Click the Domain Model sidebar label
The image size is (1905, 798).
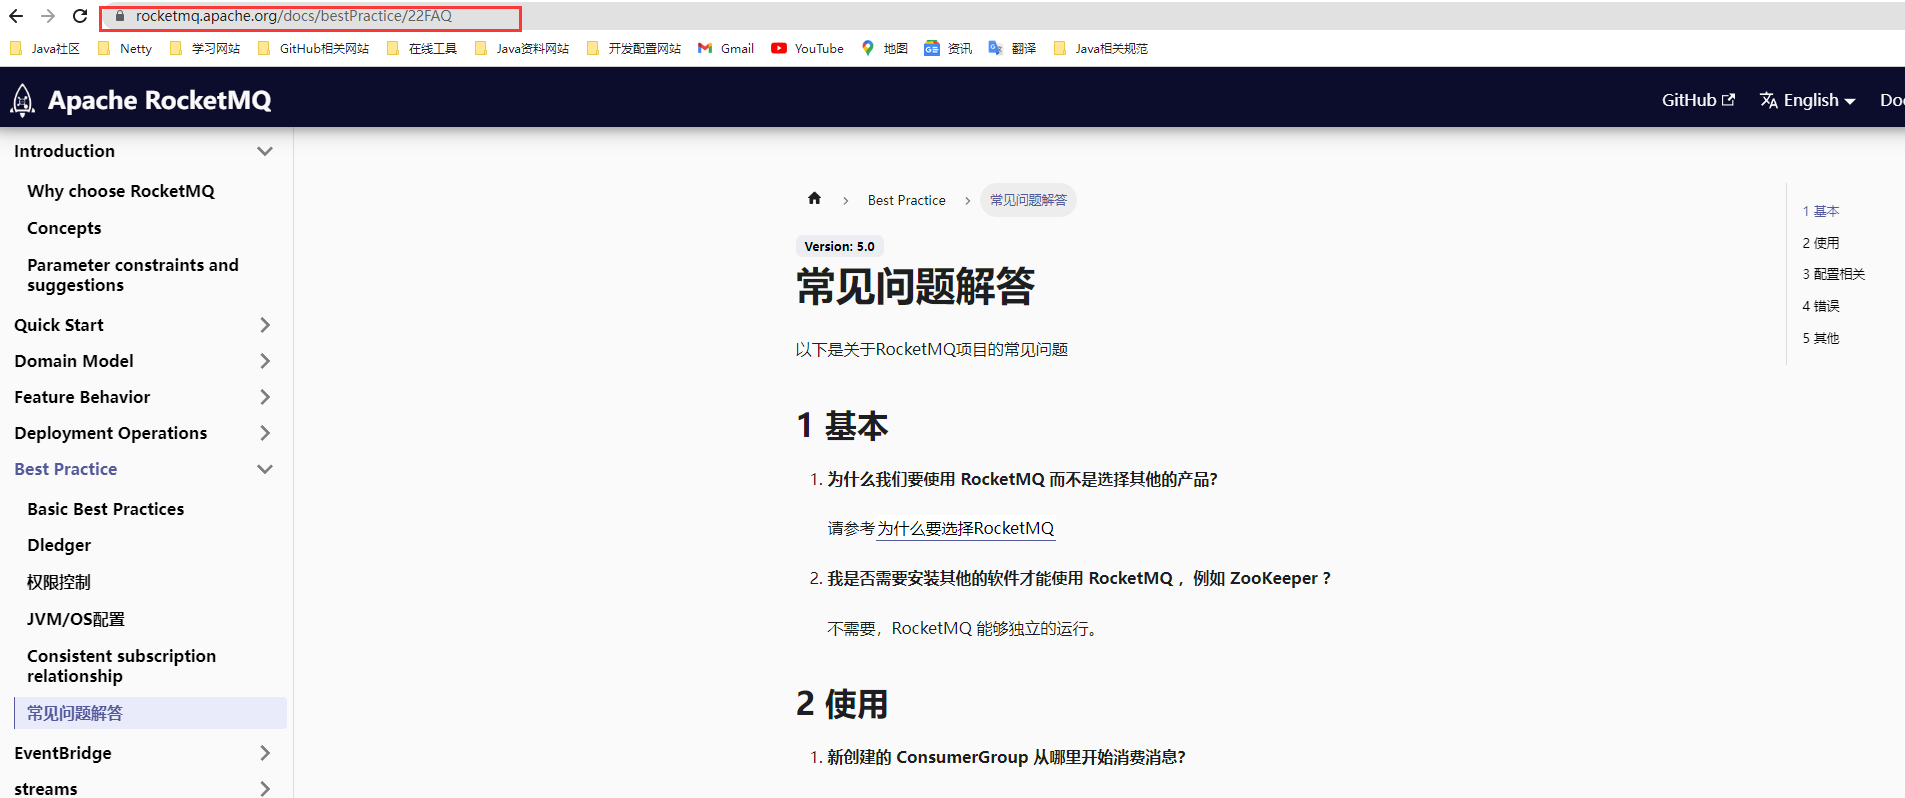point(74,361)
